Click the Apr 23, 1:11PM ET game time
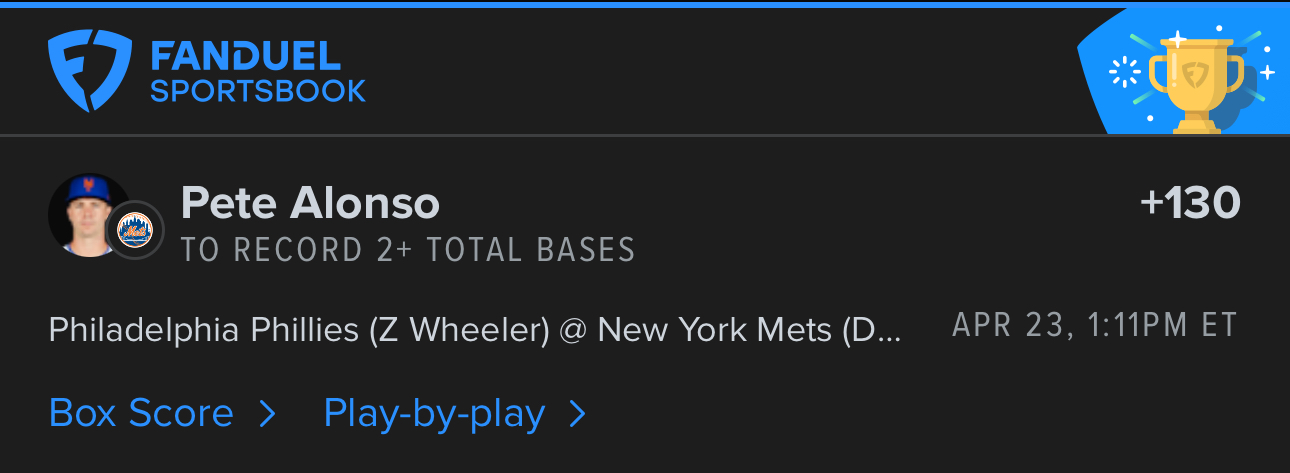1290x473 pixels. [x=1095, y=325]
